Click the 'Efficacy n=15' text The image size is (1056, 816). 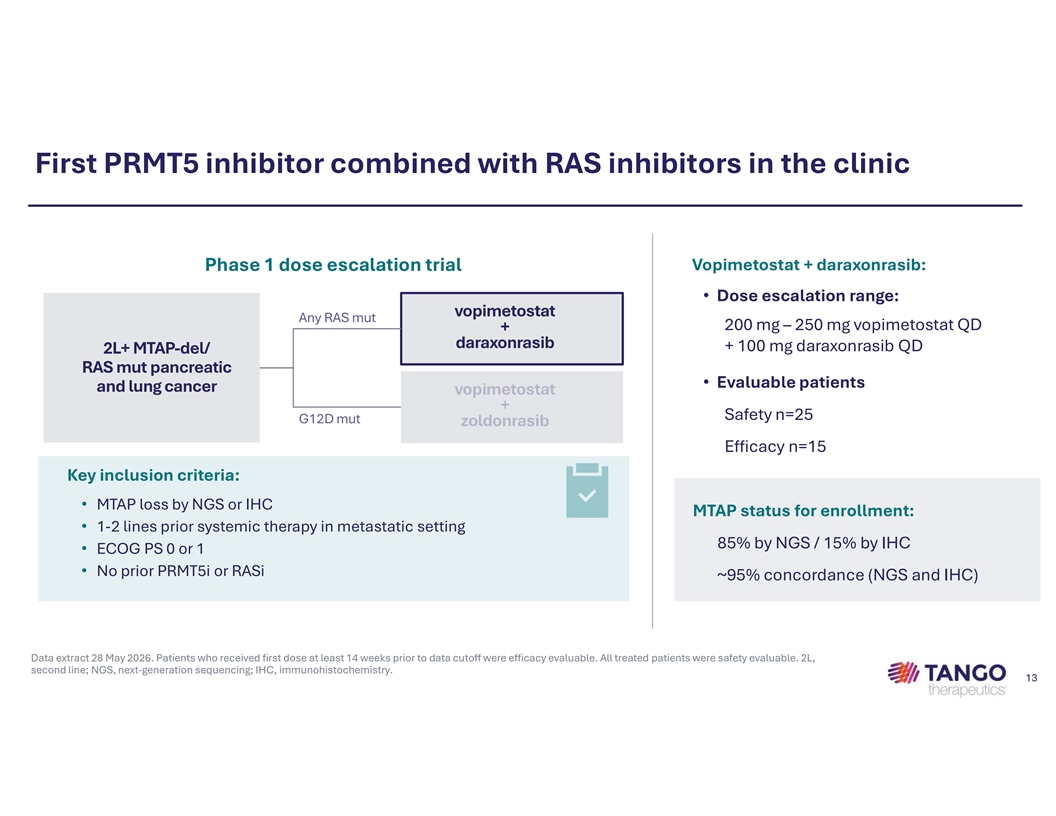coord(775,446)
